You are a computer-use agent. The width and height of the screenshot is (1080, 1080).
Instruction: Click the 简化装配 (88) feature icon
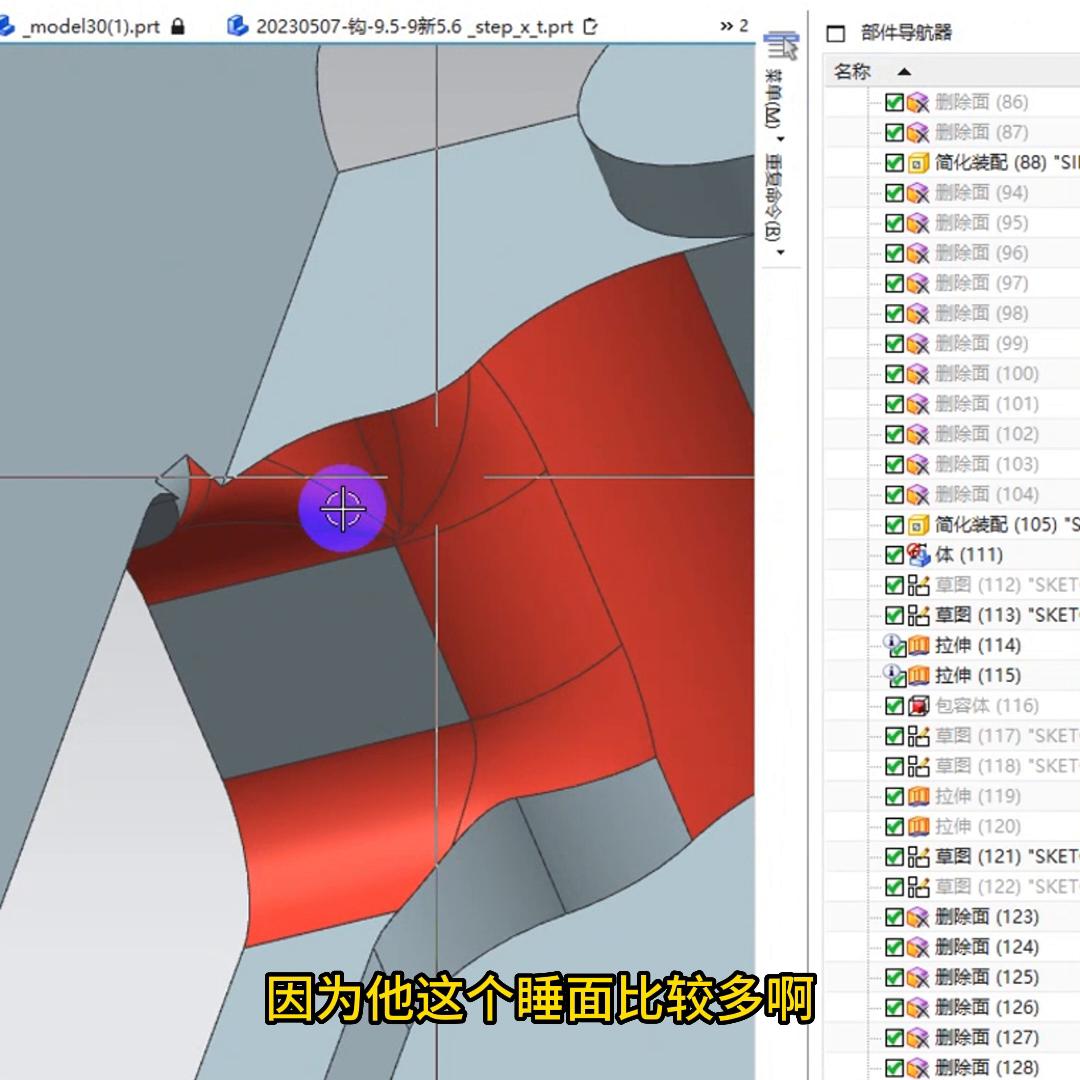[918, 163]
